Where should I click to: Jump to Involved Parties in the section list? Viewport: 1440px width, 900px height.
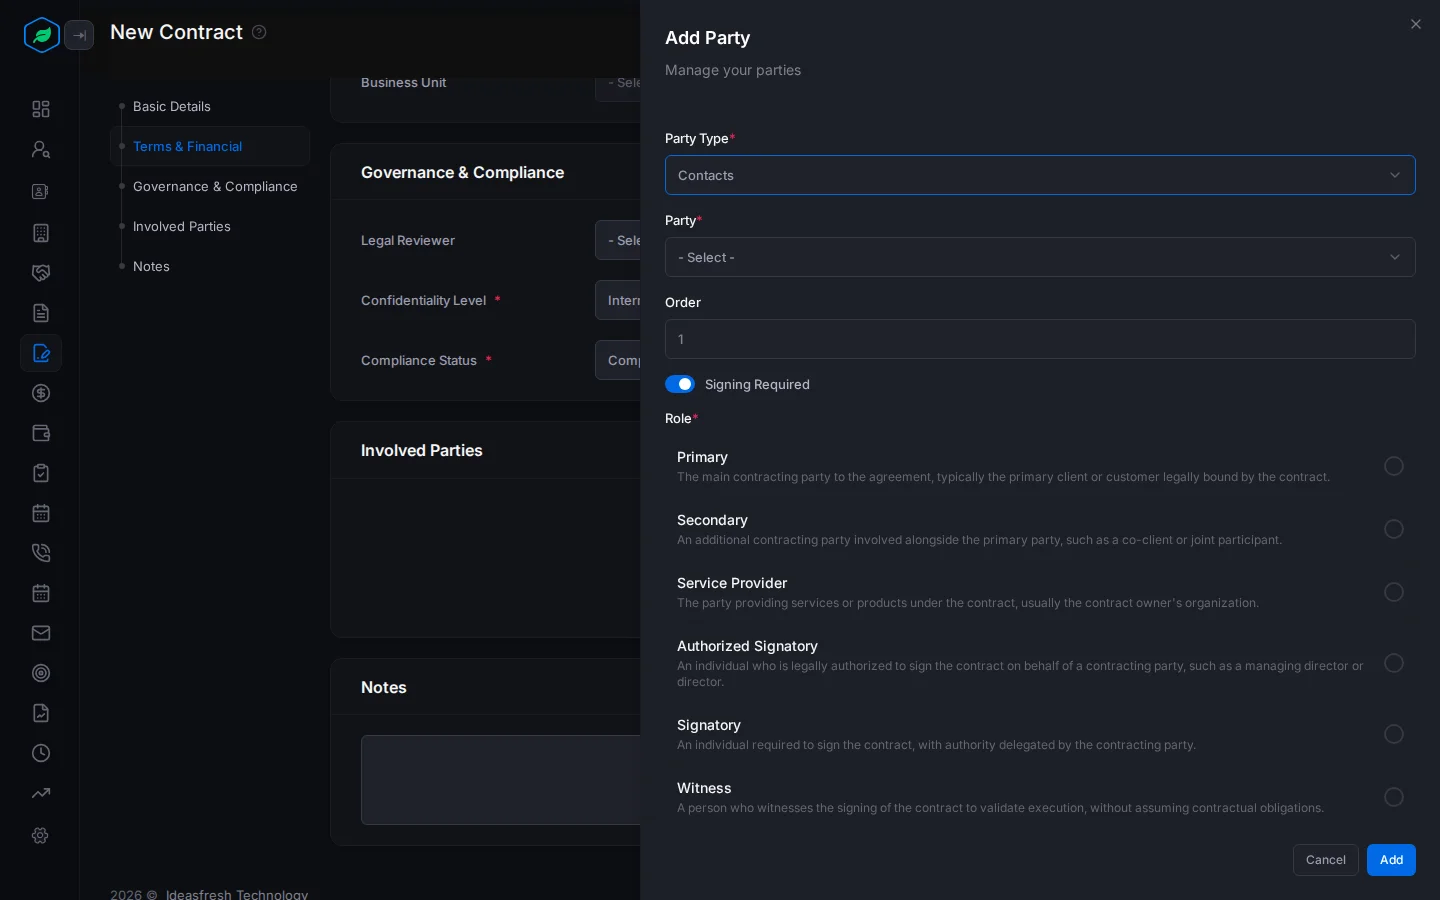[x=182, y=226]
